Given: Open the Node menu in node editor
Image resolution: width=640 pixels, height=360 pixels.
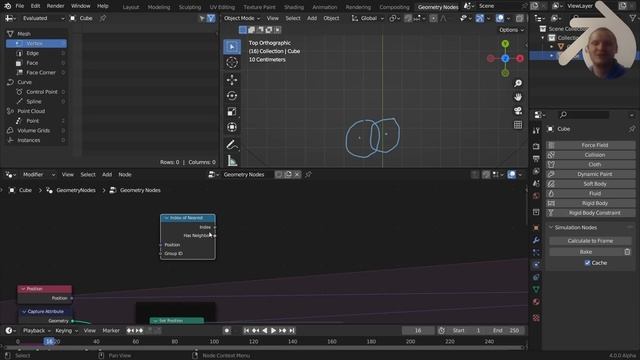Looking at the screenshot, I should [x=125, y=175].
